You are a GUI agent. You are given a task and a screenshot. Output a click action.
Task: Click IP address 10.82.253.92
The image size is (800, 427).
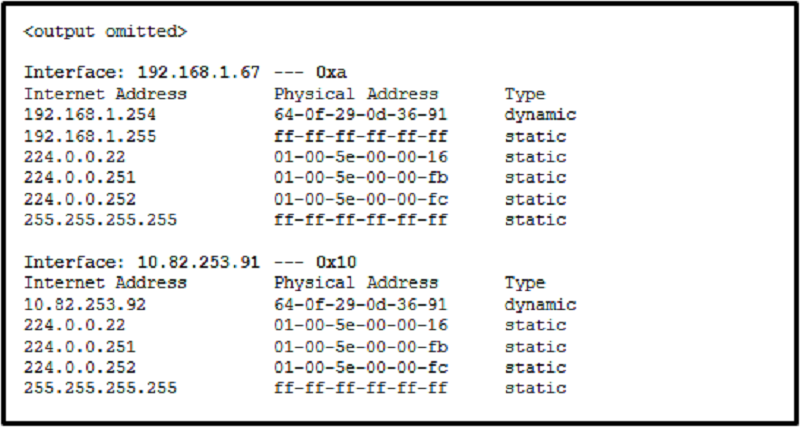(85, 305)
